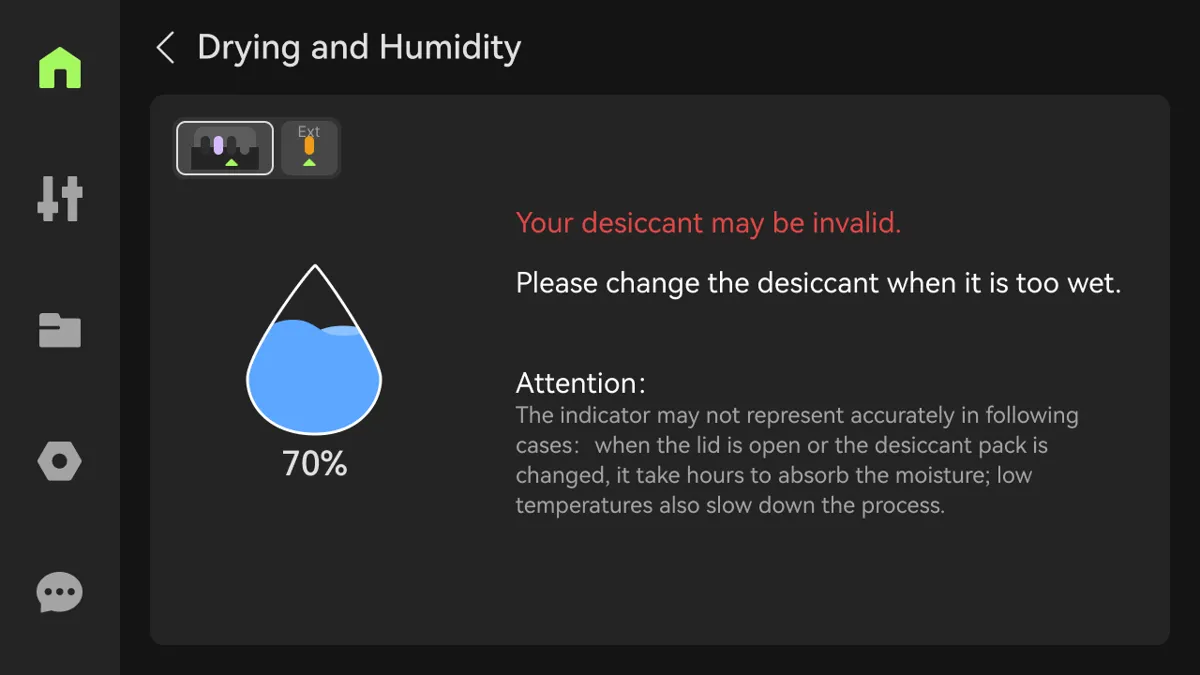
Task: Click the purple filament slot in AMS
Action: coord(218,145)
